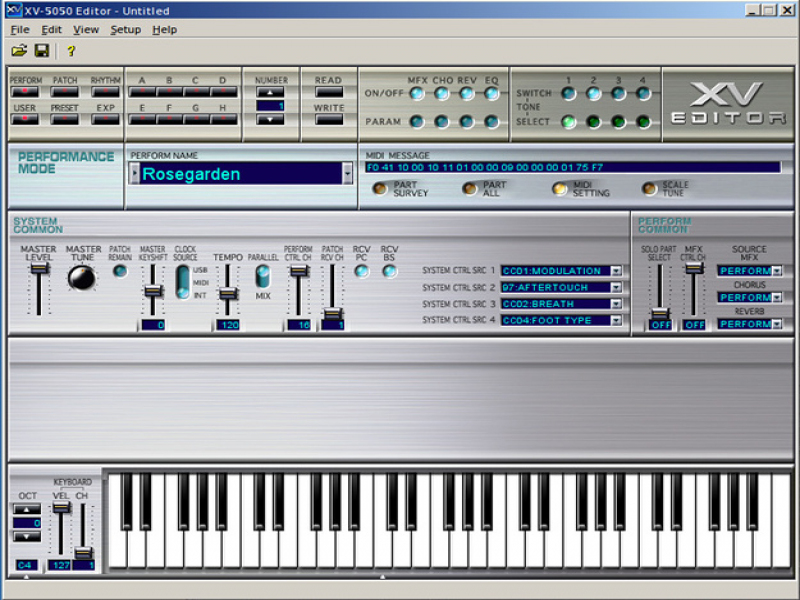Open System Ctrl Src 1 dropdown
Viewport: 800px width, 600px height.
[x=616, y=271]
